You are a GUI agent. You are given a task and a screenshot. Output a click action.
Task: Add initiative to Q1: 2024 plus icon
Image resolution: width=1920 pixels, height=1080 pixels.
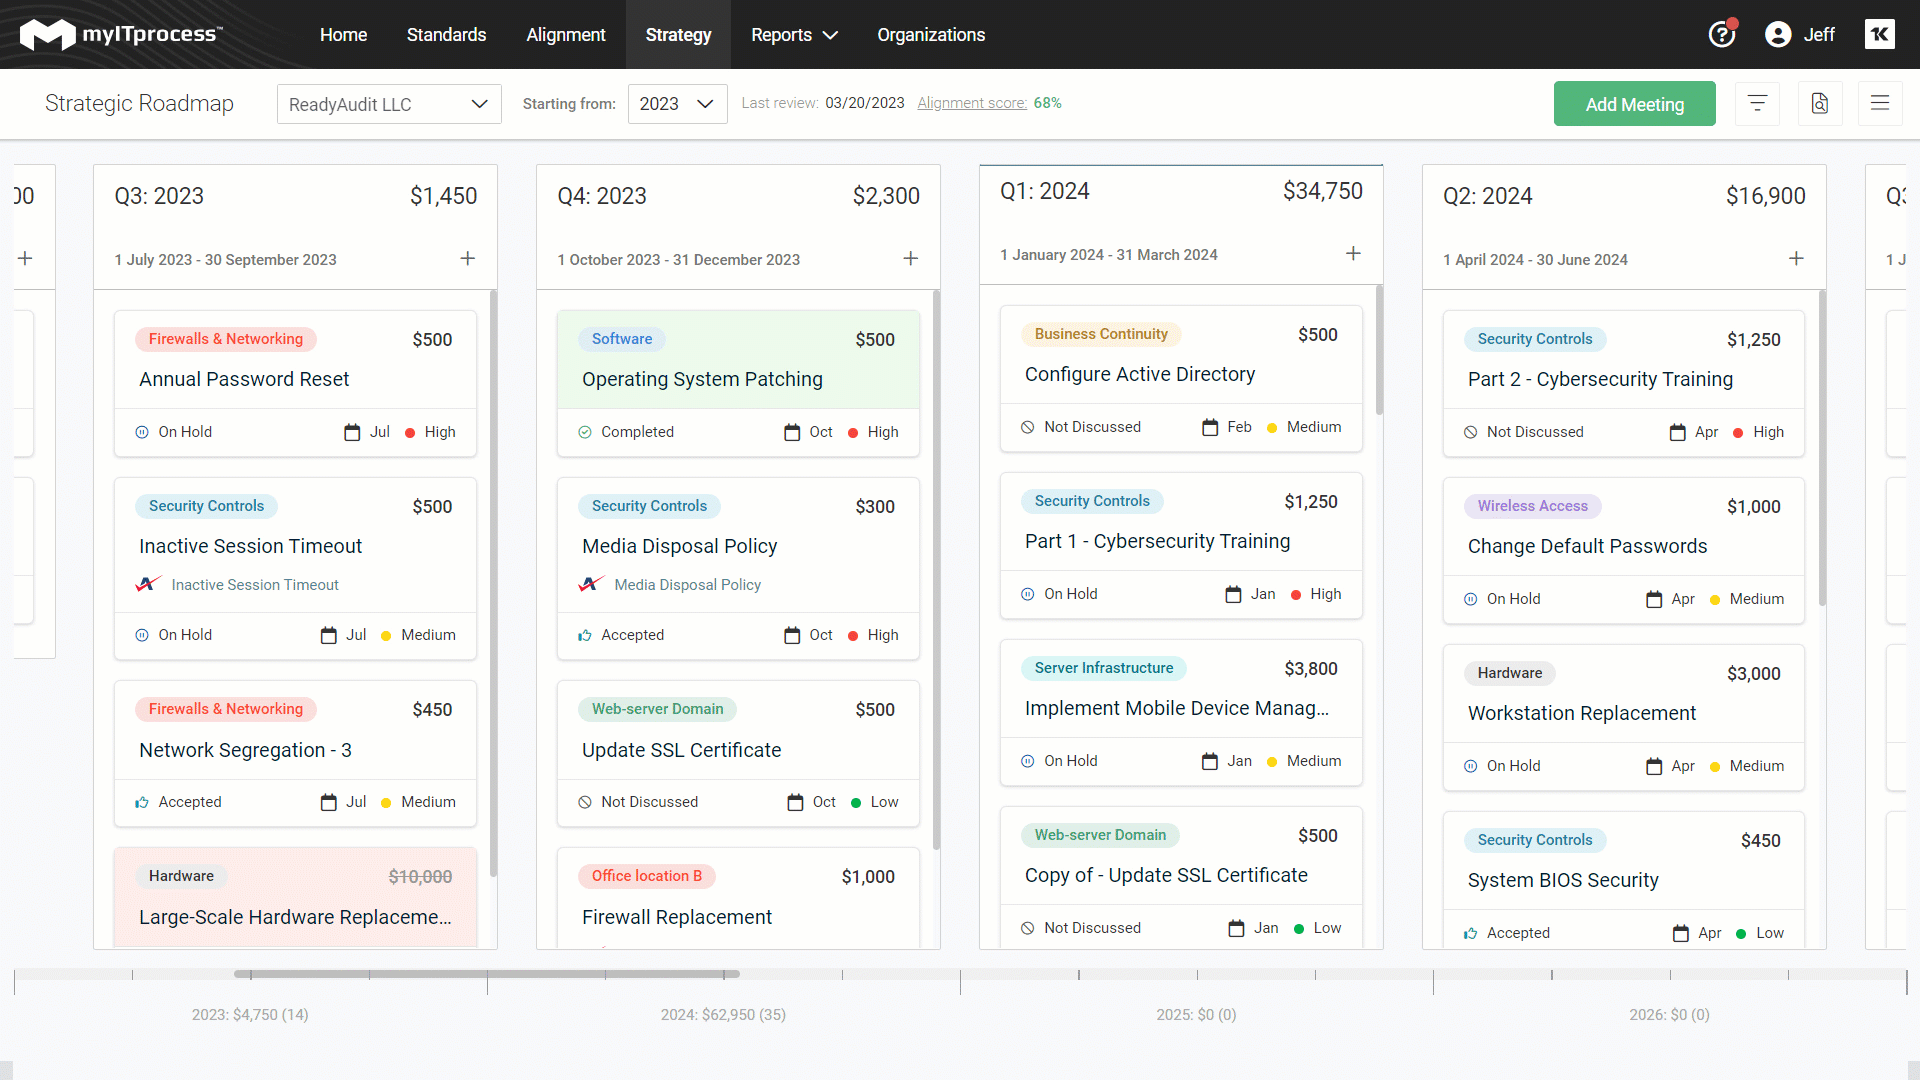click(x=1353, y=254)
